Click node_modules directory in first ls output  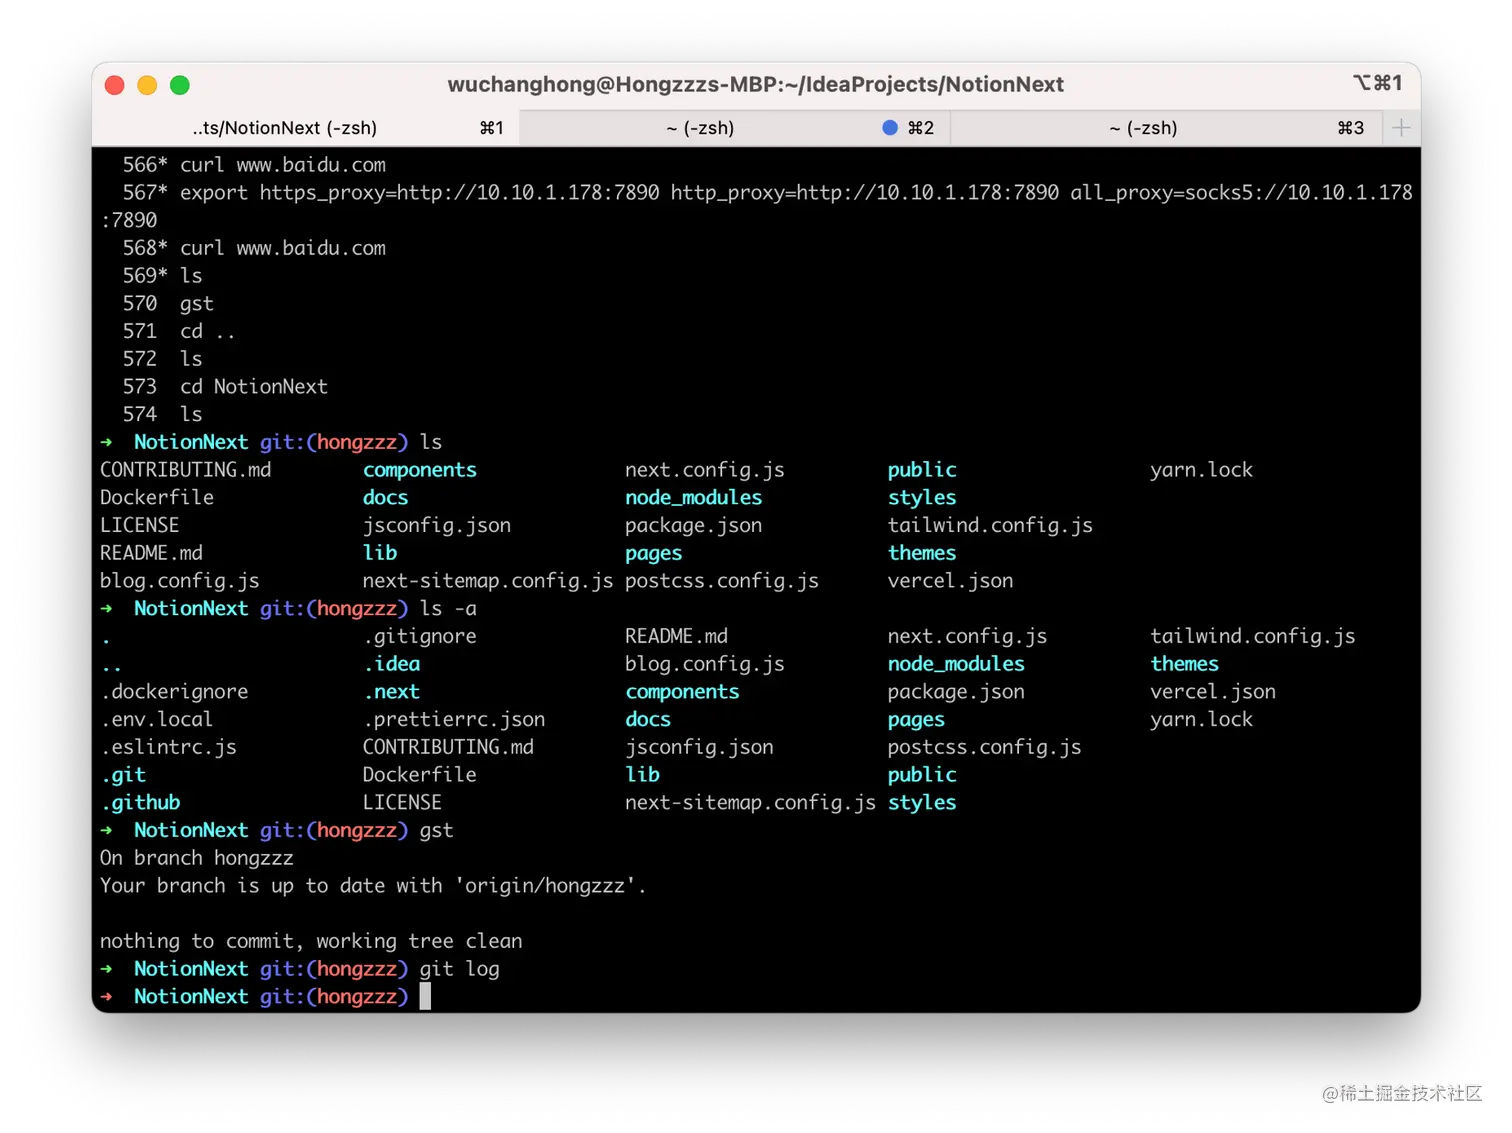pos(694,497)
